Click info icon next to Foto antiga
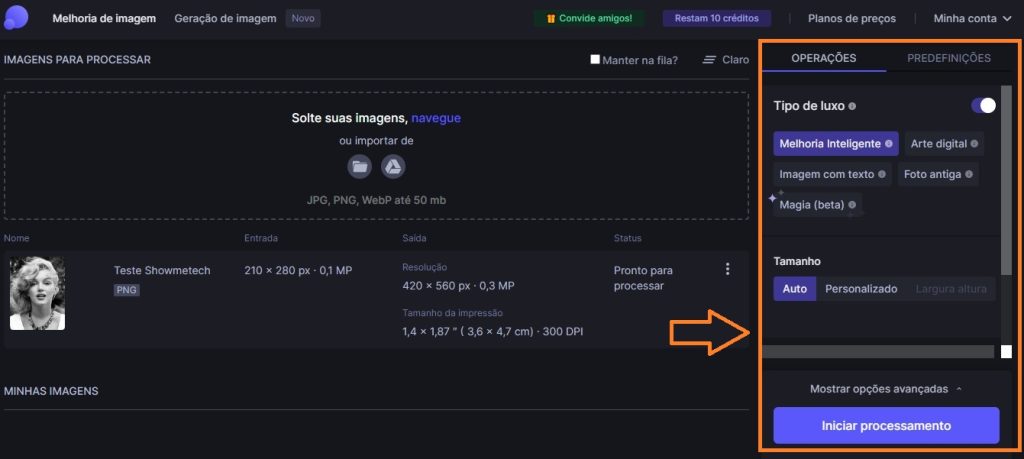Image resolution: width=1024 pixels, height=459 pixels. 970,174
